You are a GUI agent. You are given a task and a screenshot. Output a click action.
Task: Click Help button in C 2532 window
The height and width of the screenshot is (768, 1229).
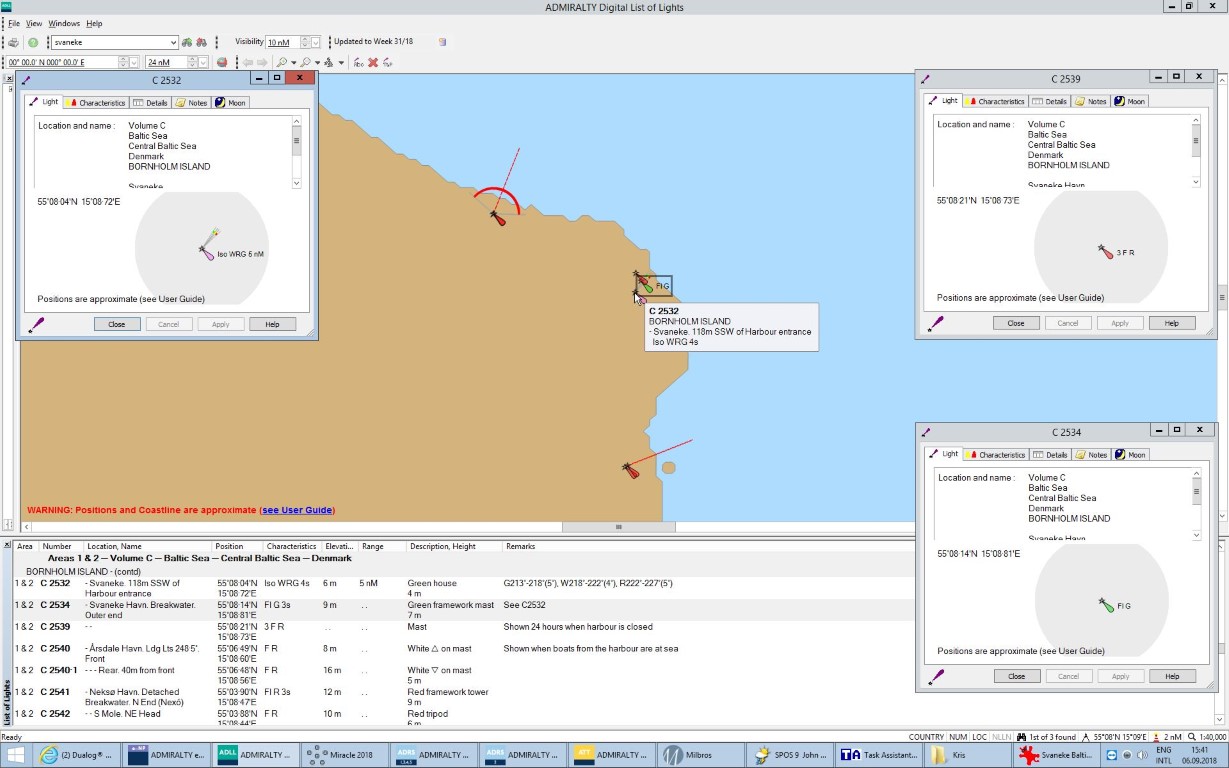pyautogui.click(x=272, y=324)
